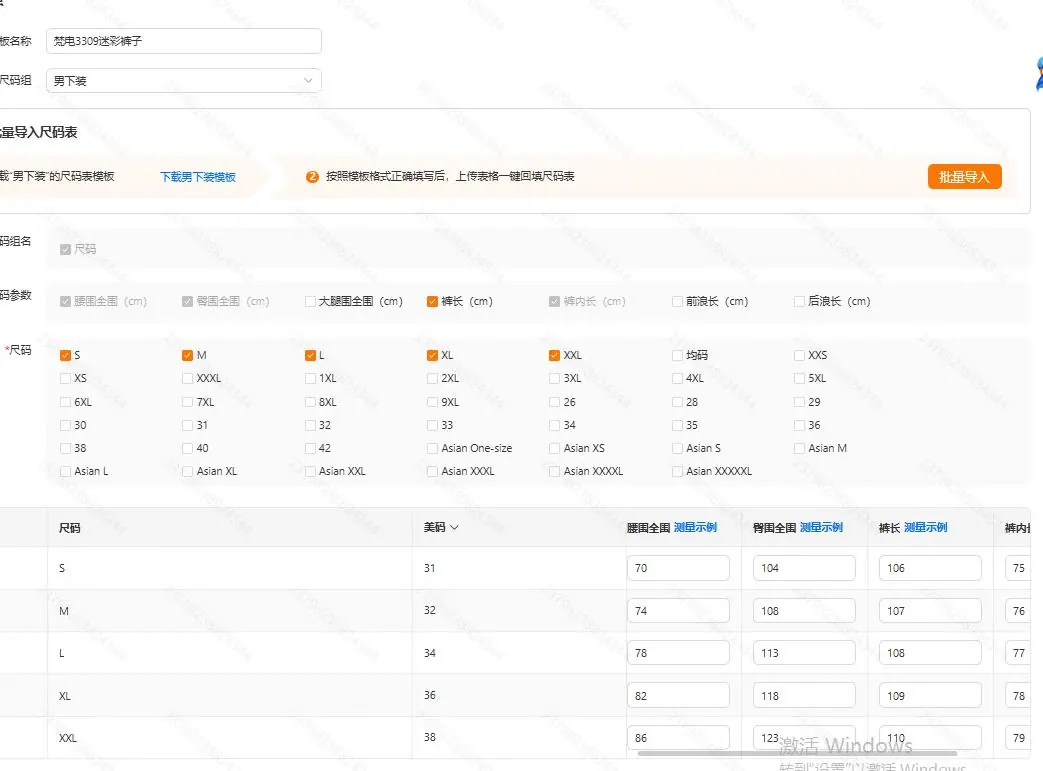Check the 8XL size checkbox

tap(310, 402)
